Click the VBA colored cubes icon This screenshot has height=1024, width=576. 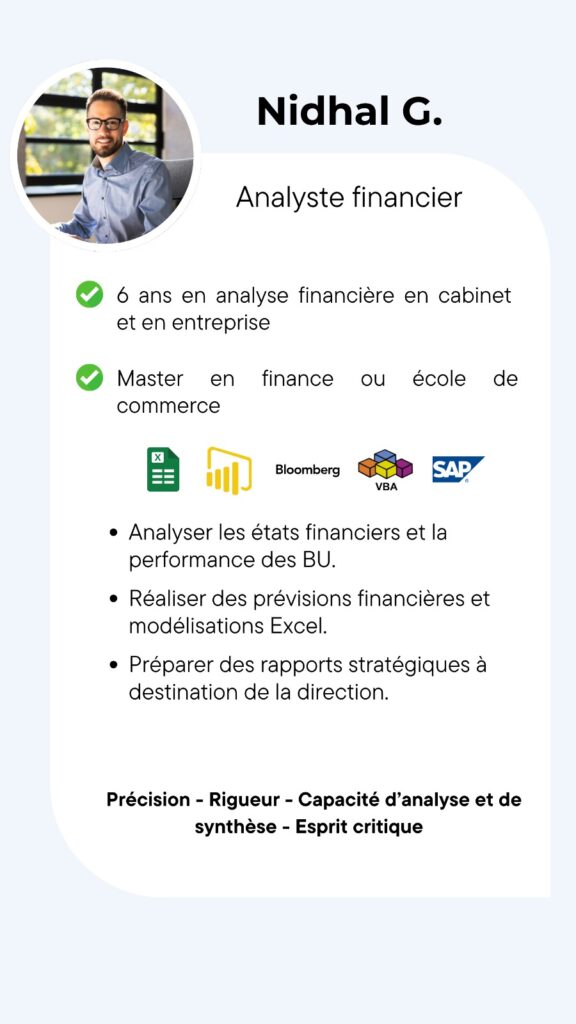(x=386, y=470)
